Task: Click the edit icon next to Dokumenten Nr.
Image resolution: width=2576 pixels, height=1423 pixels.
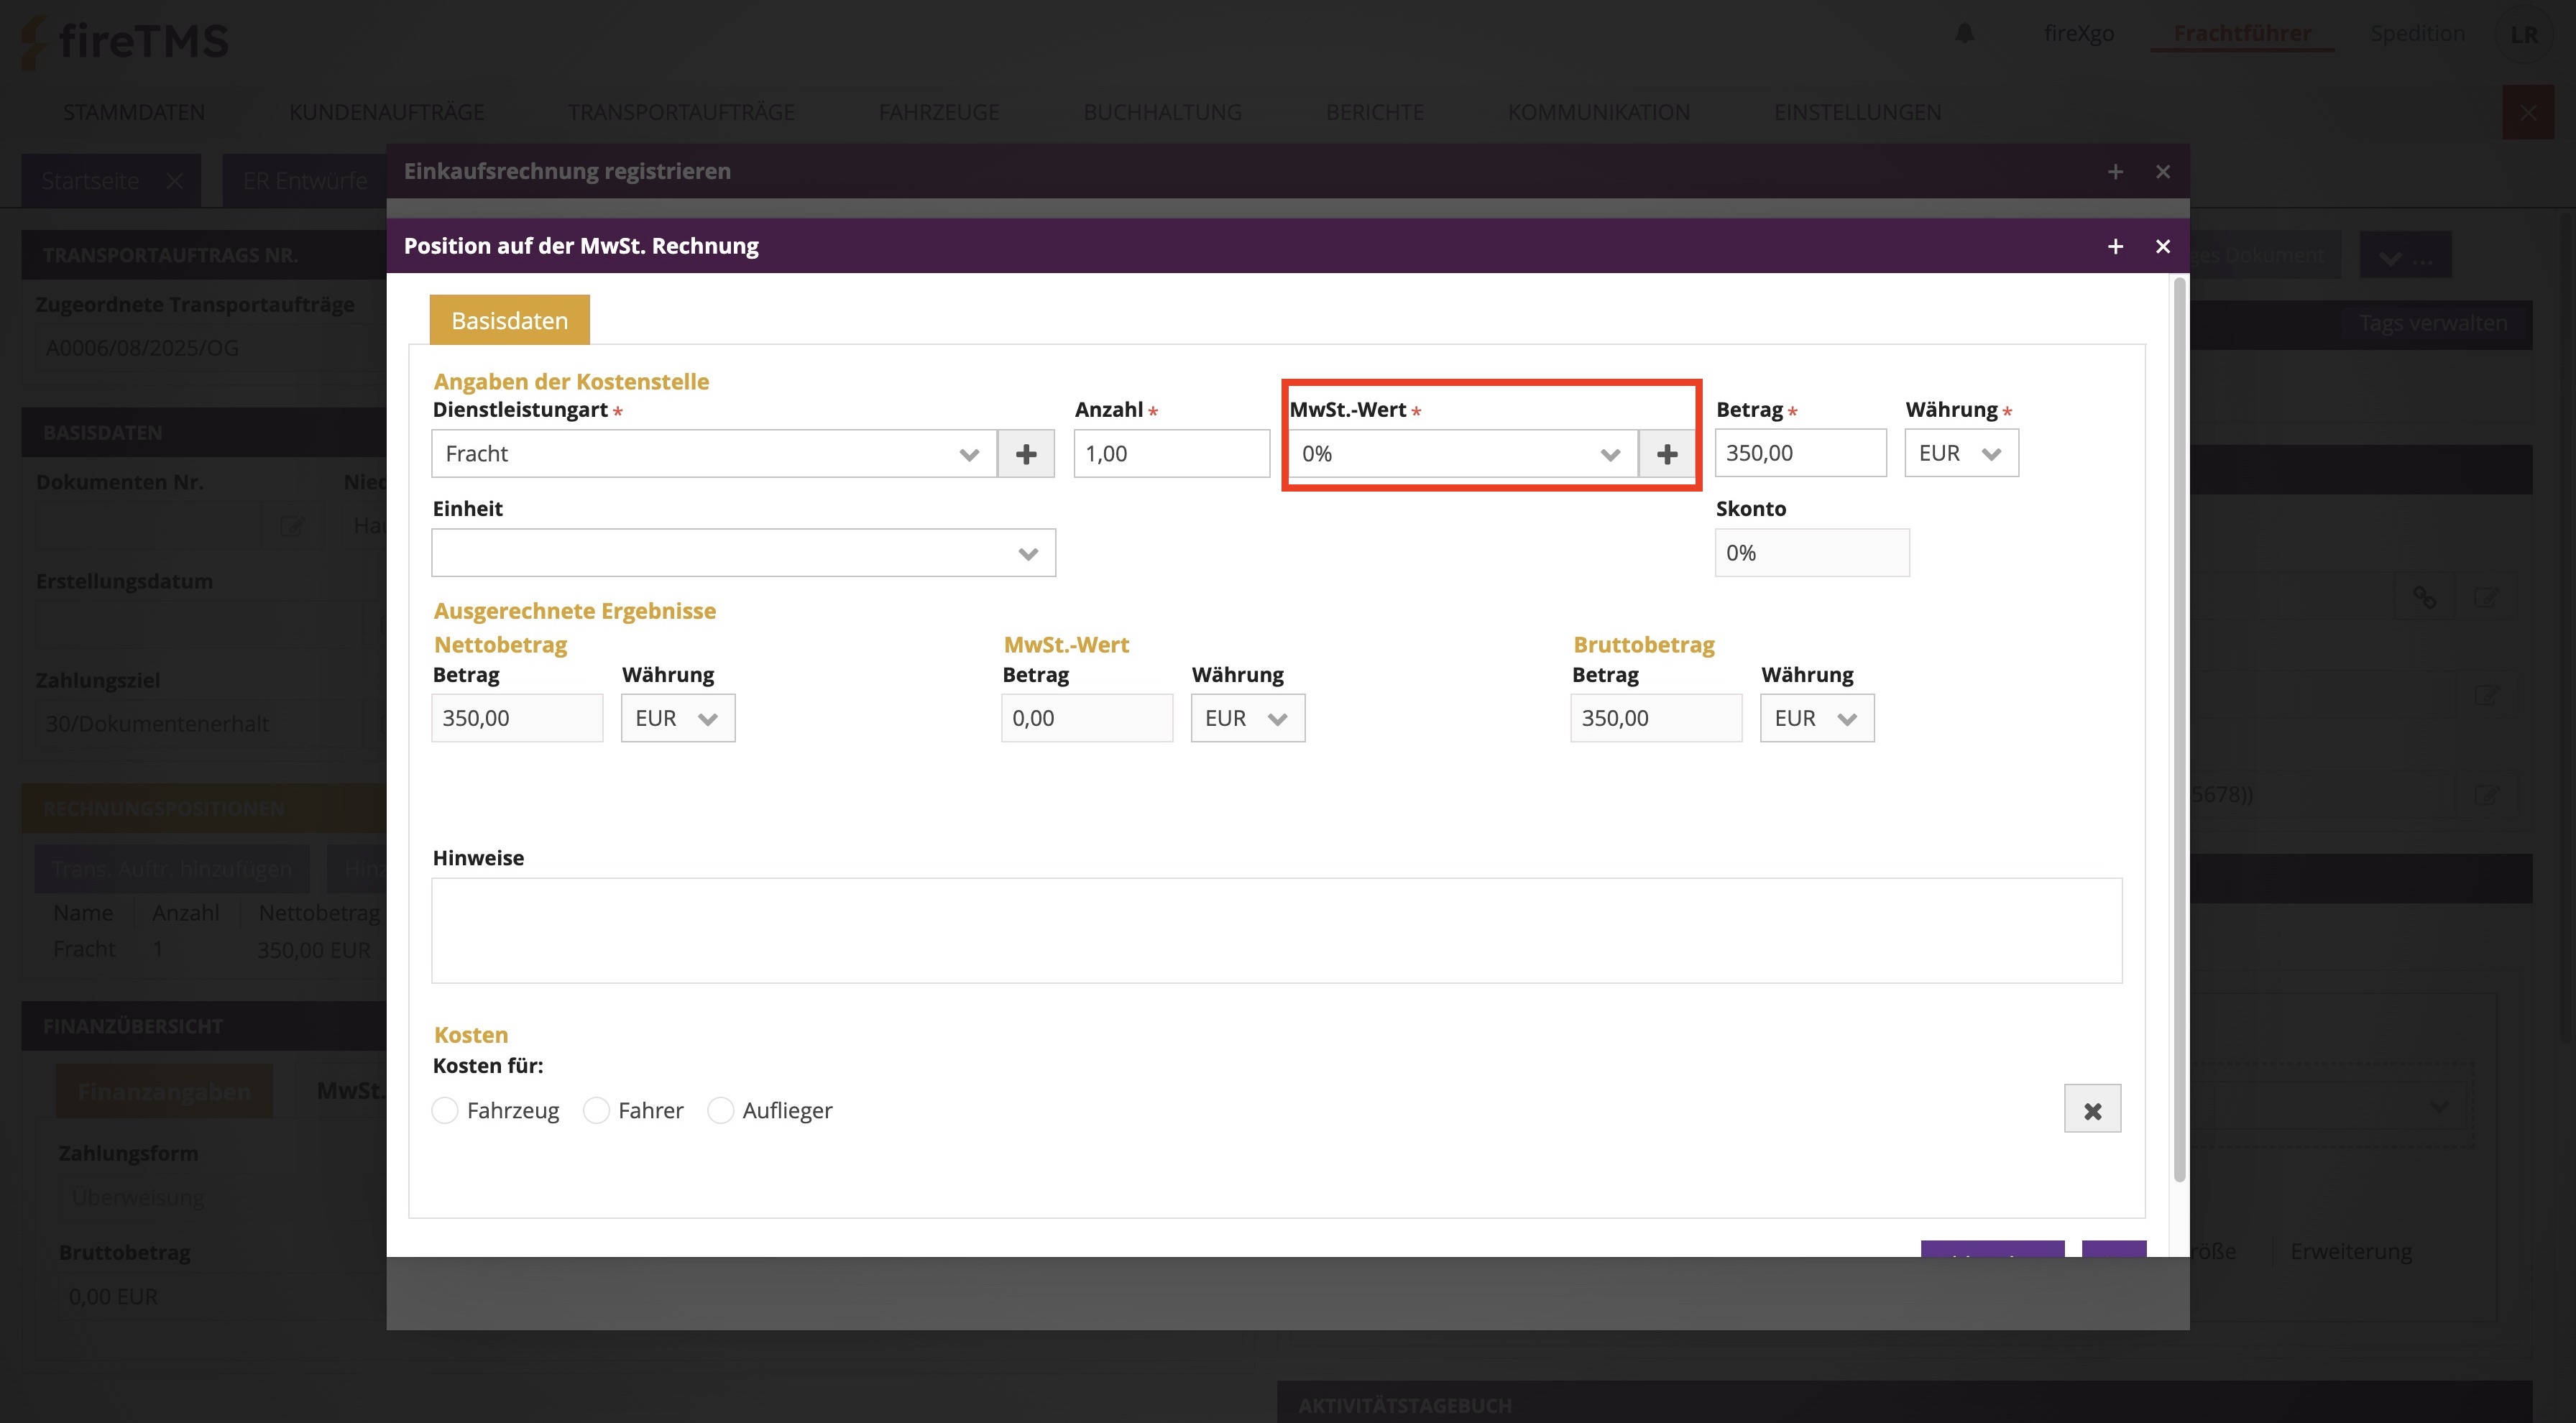Action: tap(292, 525)
